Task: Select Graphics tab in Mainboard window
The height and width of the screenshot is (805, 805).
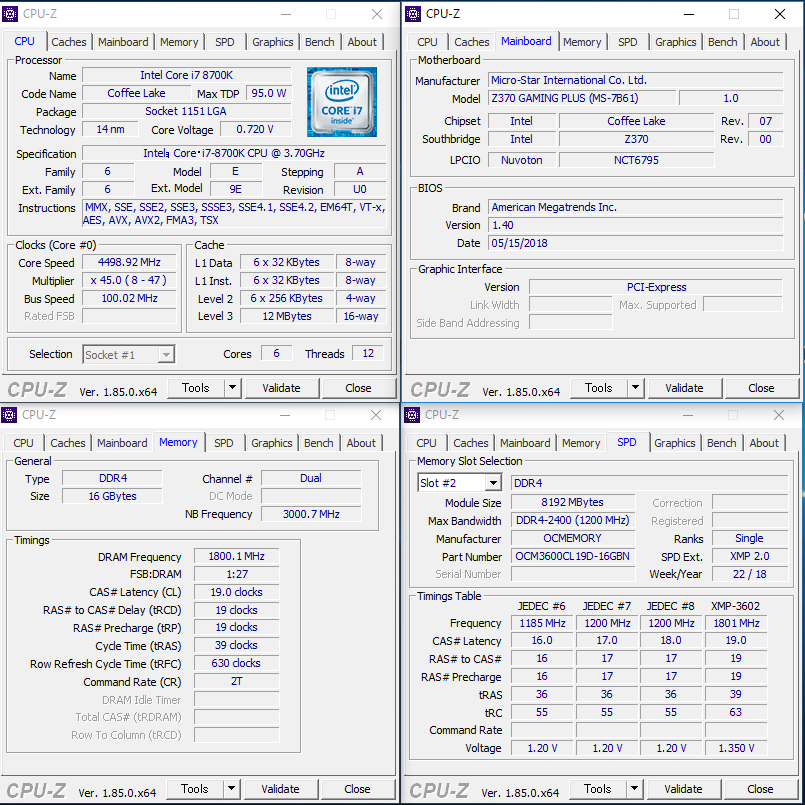Action: click(675, 42)
